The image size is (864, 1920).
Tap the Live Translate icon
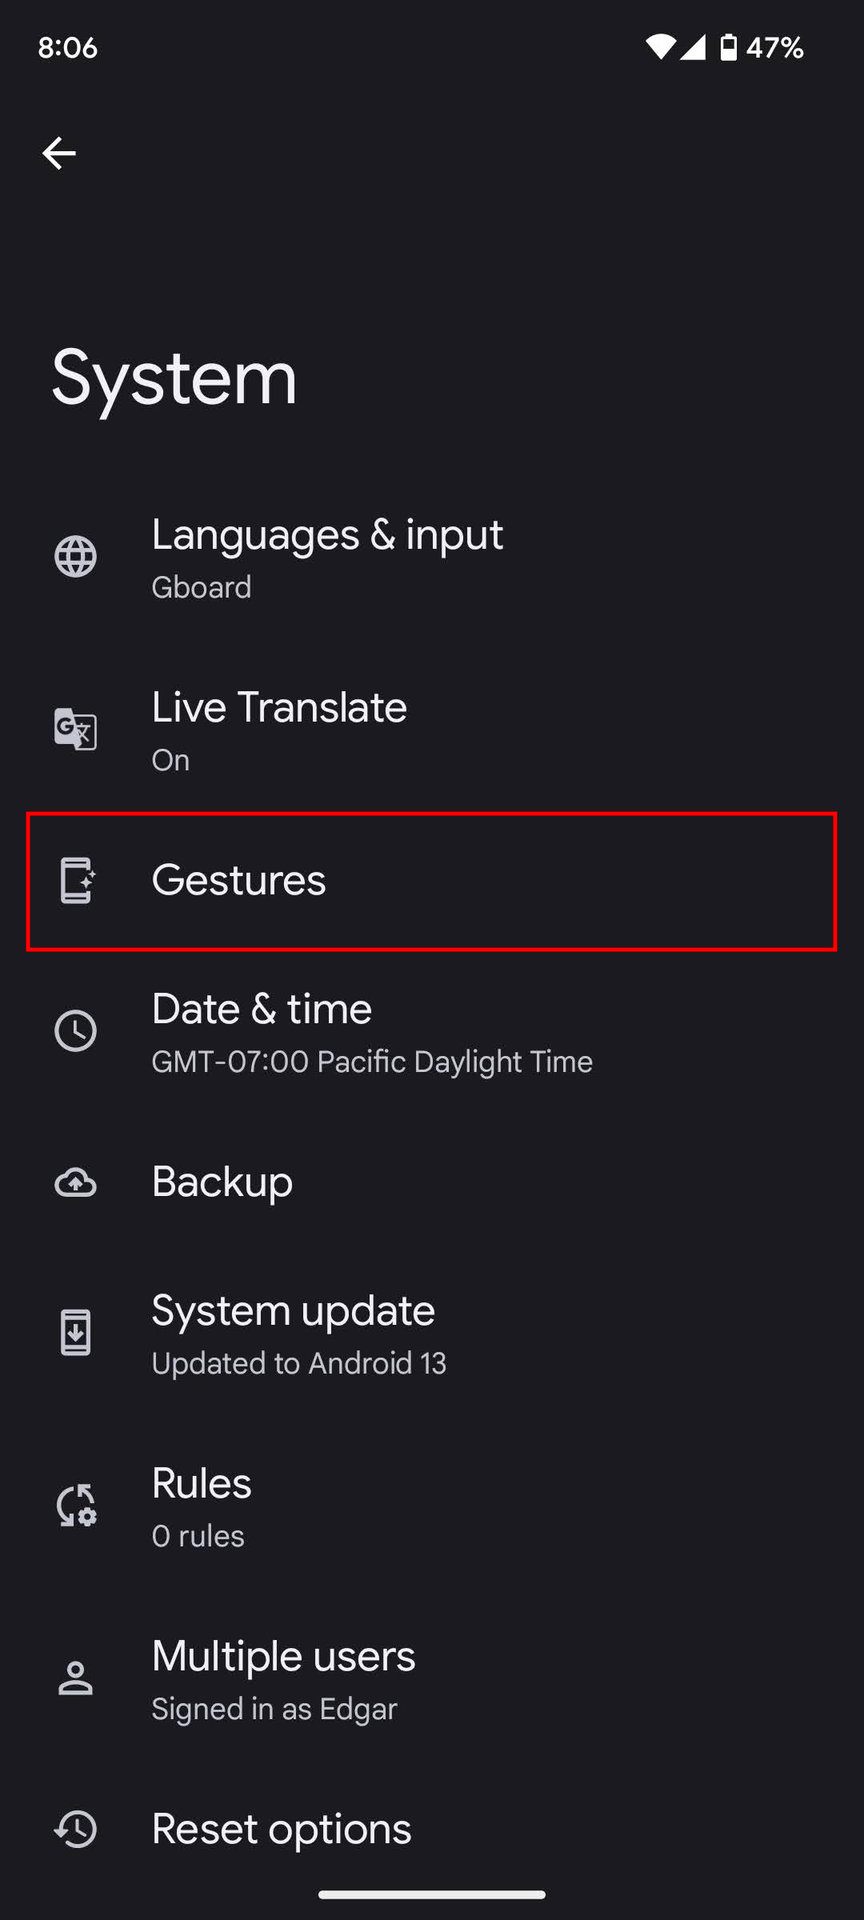76,729
